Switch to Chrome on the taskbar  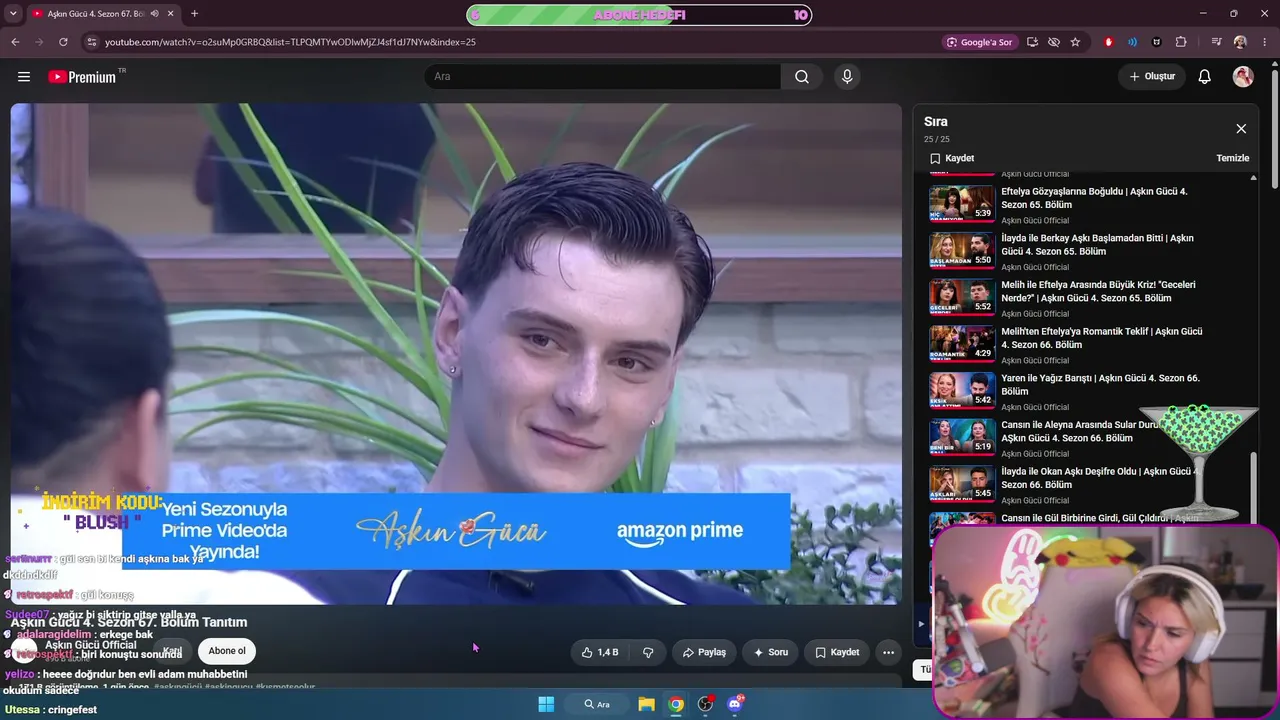coord(676,704)
